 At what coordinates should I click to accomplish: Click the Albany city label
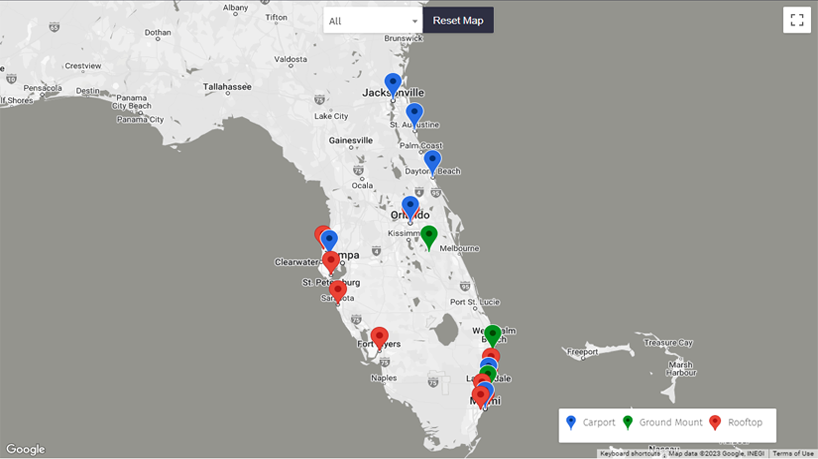(235, 8)
